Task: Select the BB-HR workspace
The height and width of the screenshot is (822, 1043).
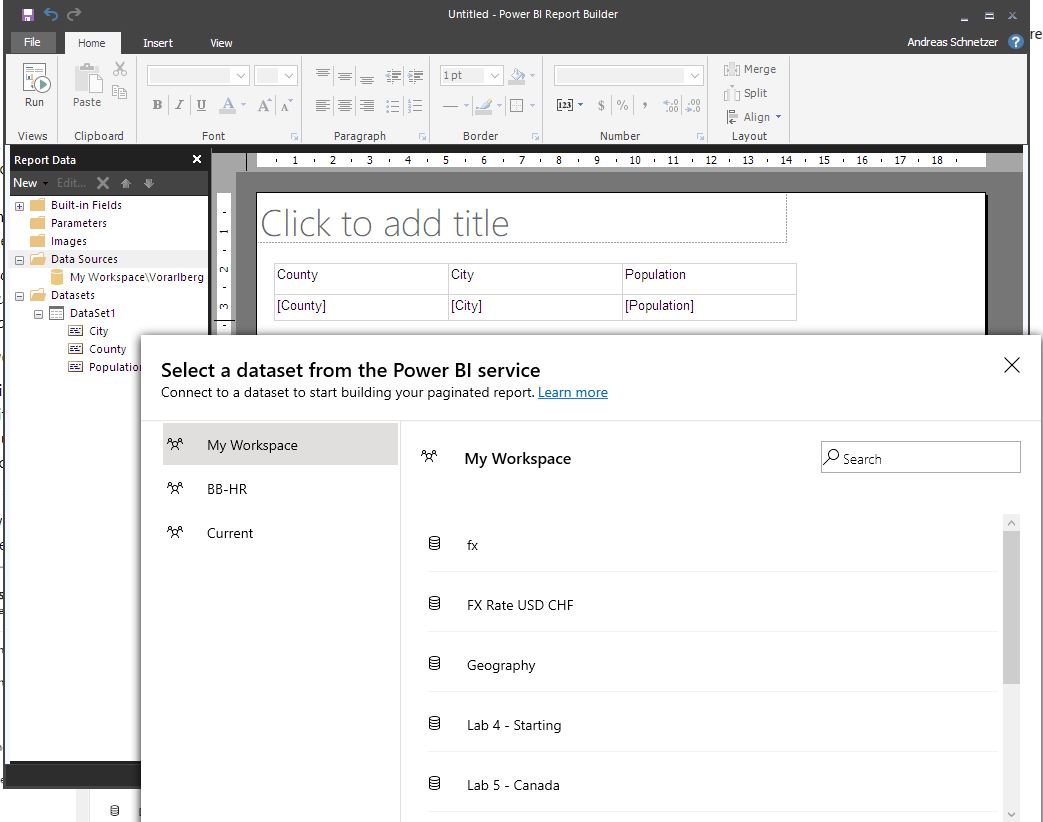Action: point(227,489)
